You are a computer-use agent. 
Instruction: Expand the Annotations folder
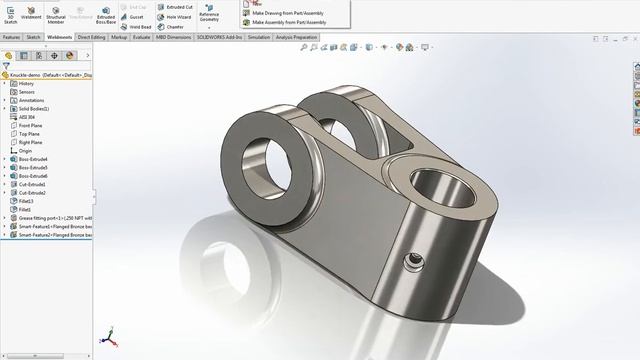(5, 100)
